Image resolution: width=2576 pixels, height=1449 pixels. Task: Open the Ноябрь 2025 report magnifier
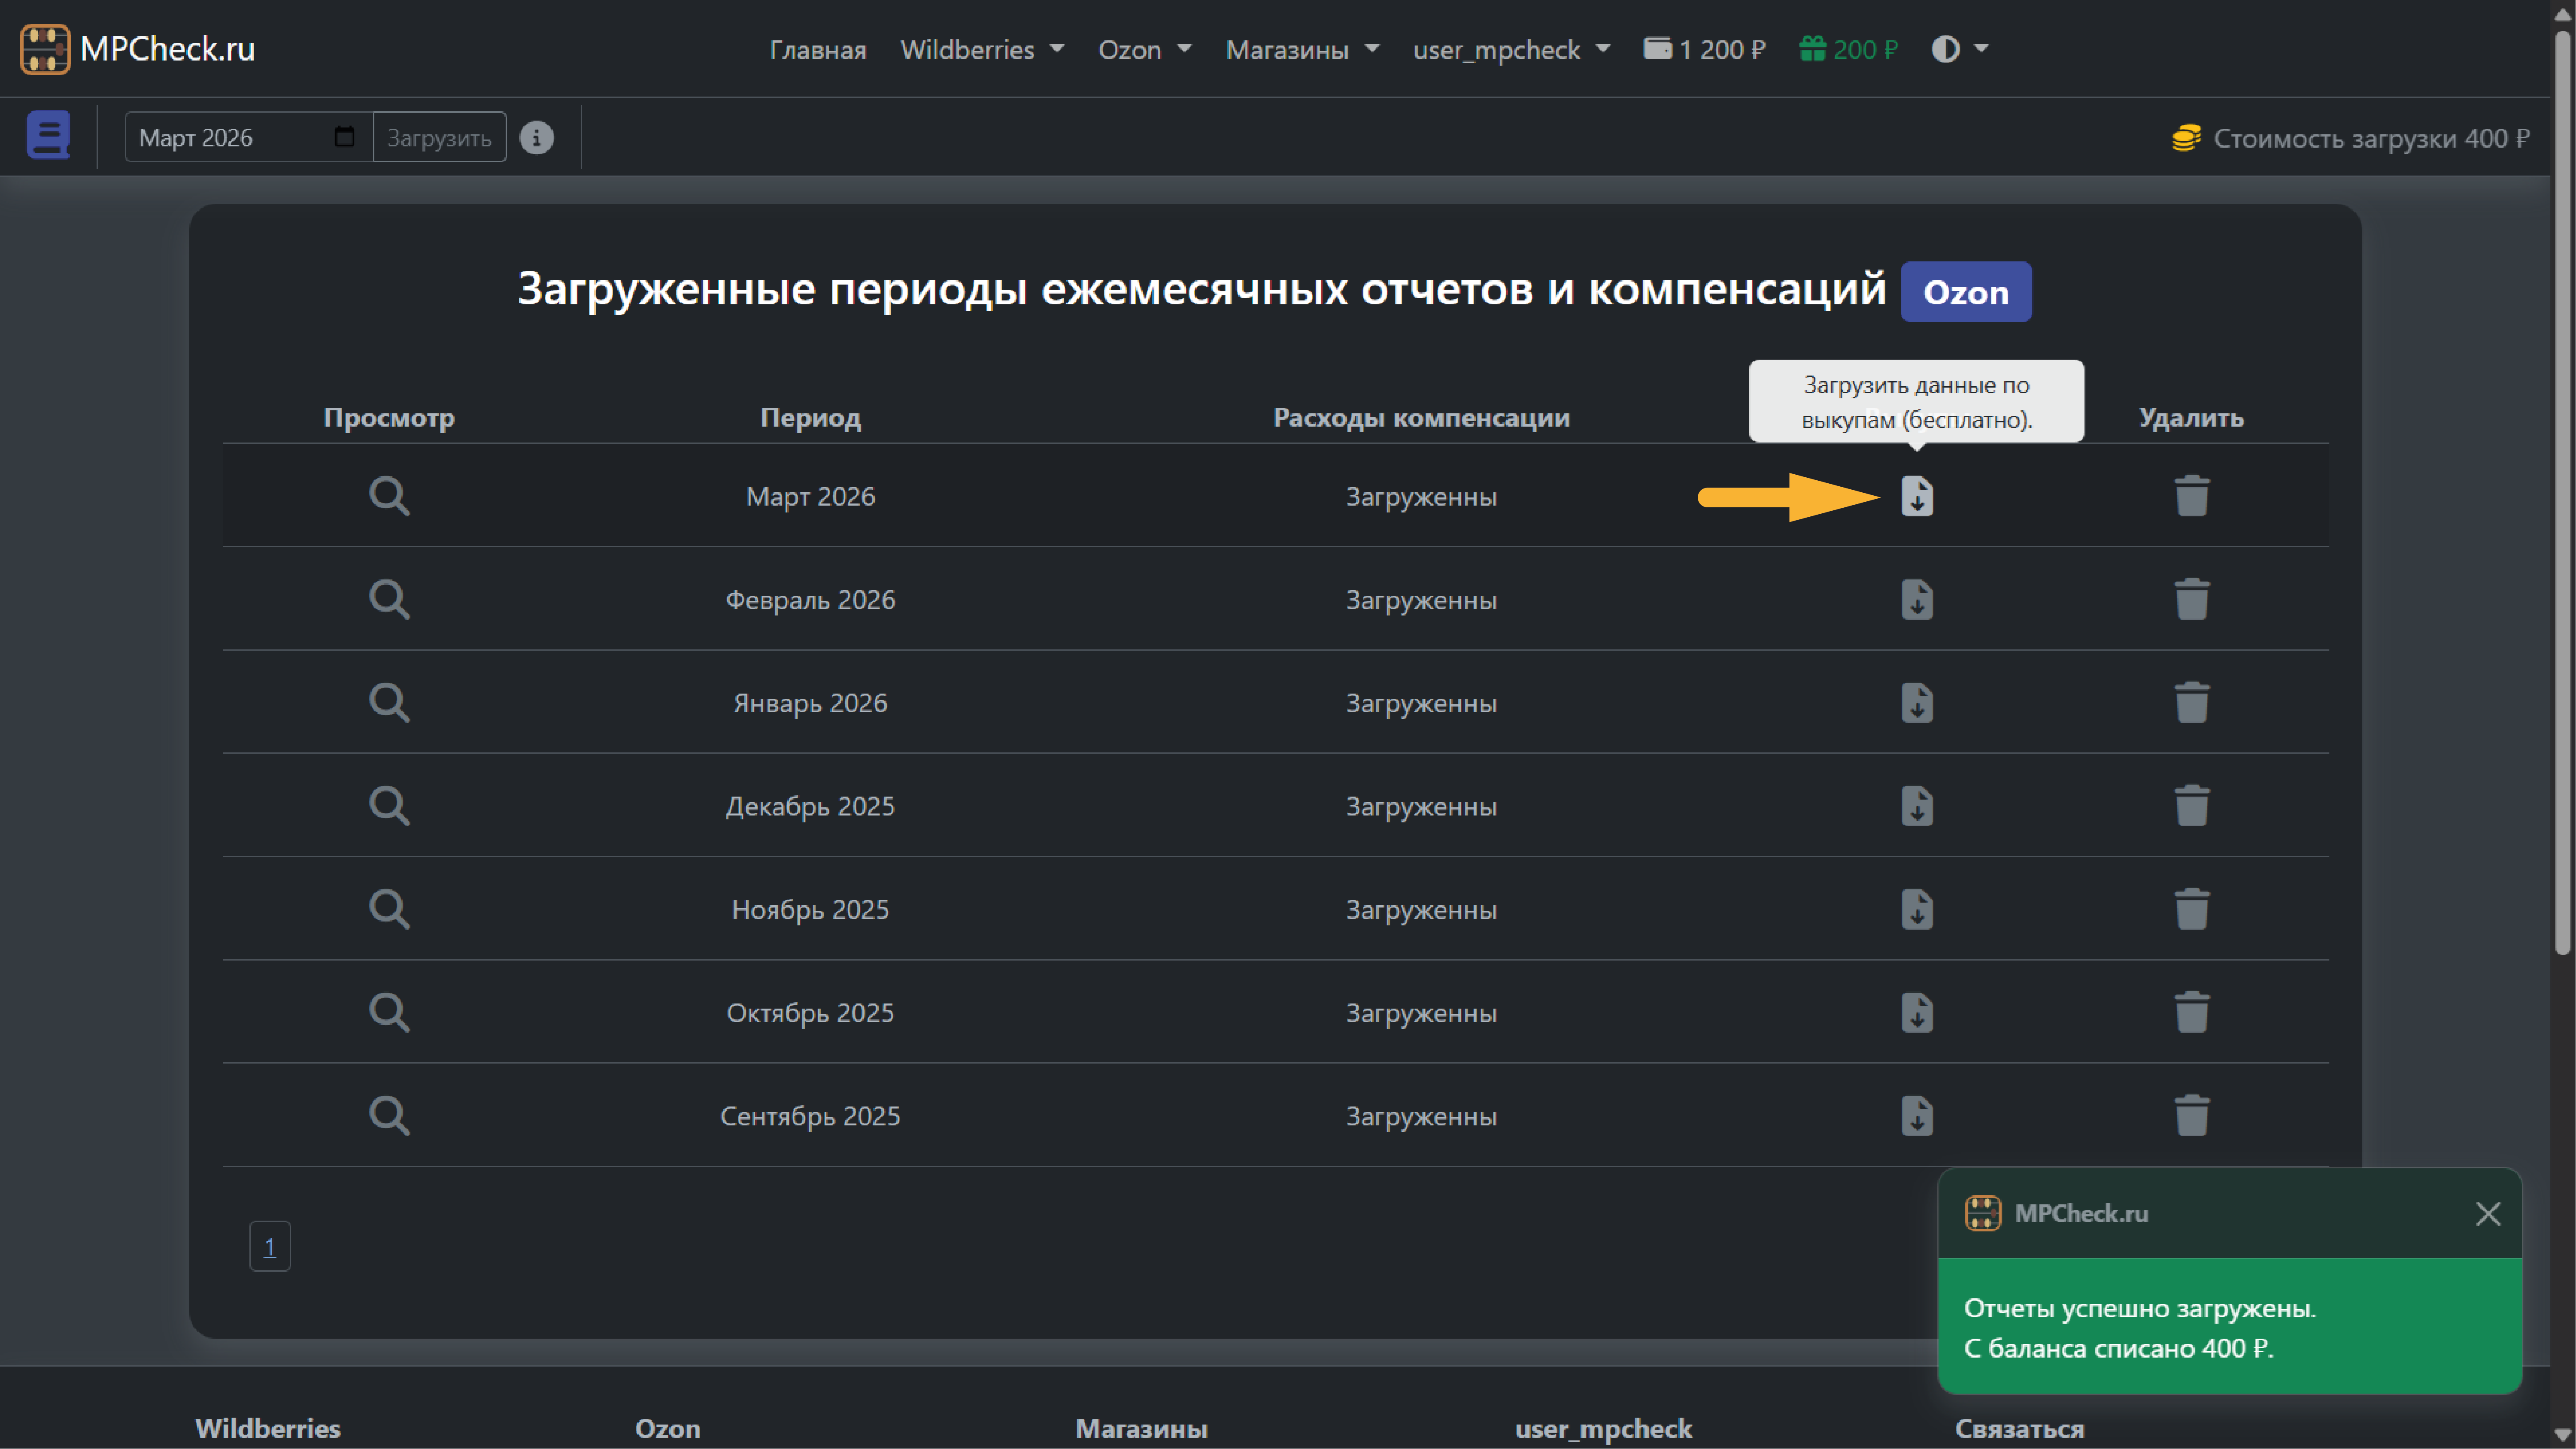(x=389, y=909)
